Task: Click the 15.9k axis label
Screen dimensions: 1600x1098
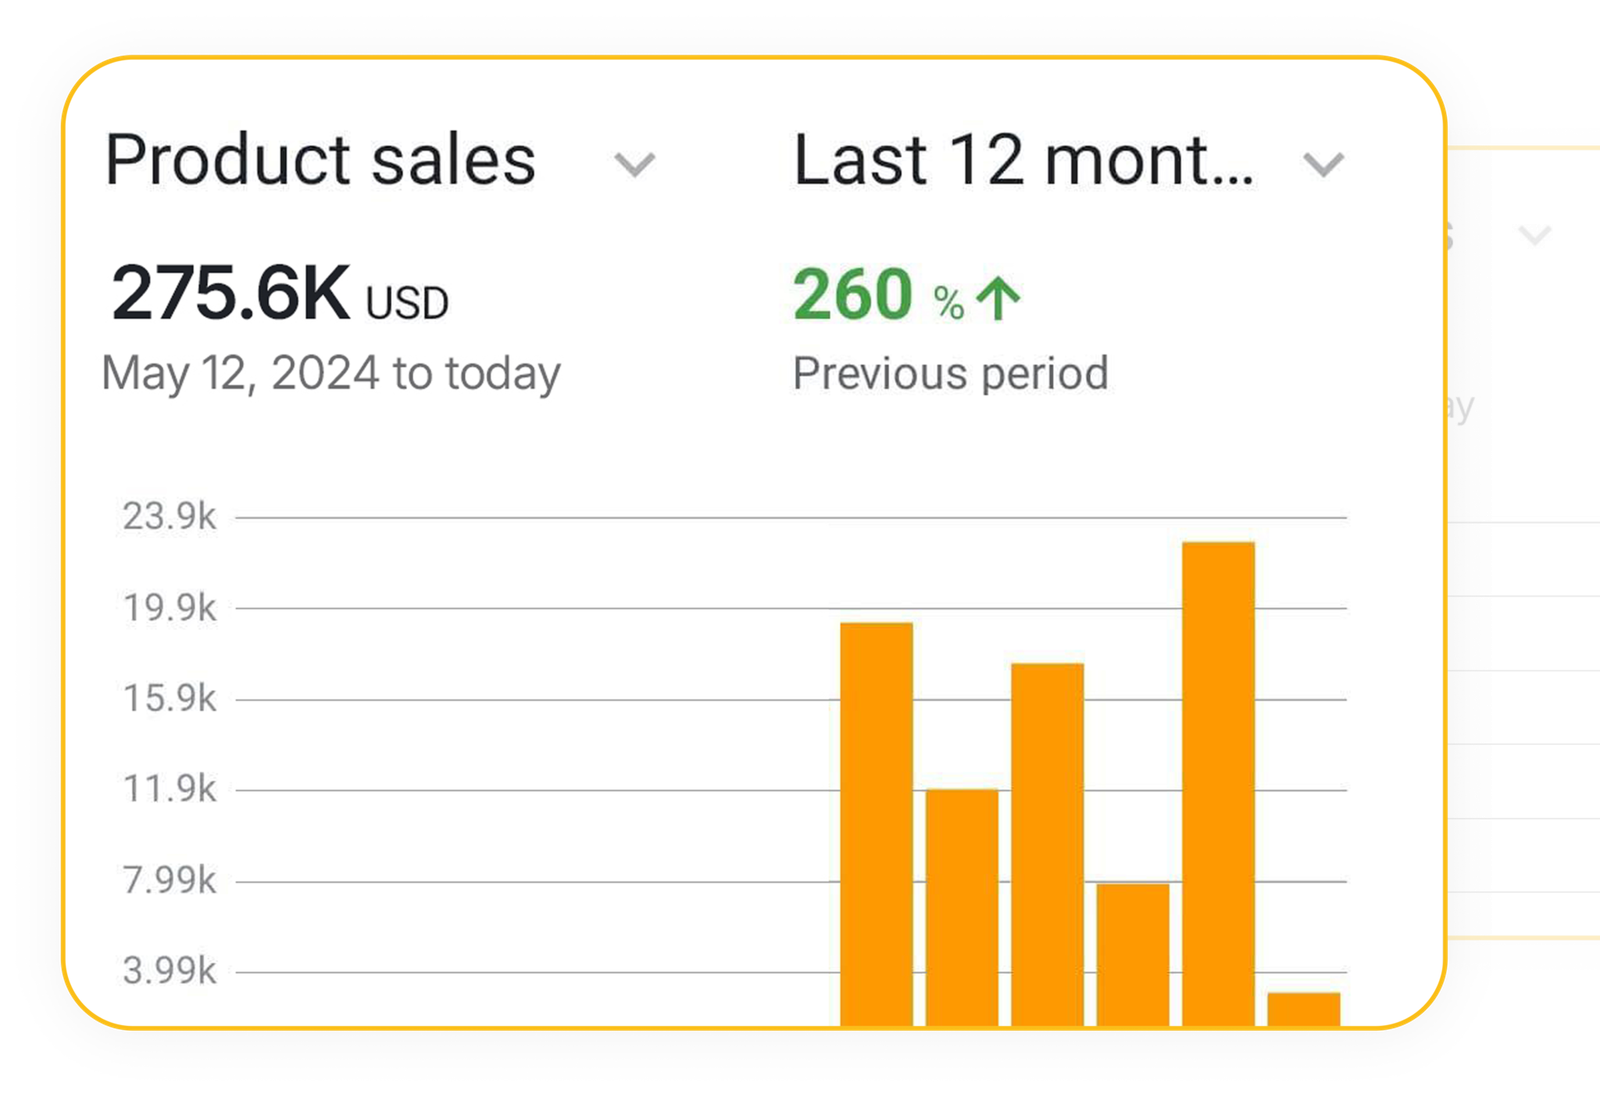Action: (x=169, y=699)
